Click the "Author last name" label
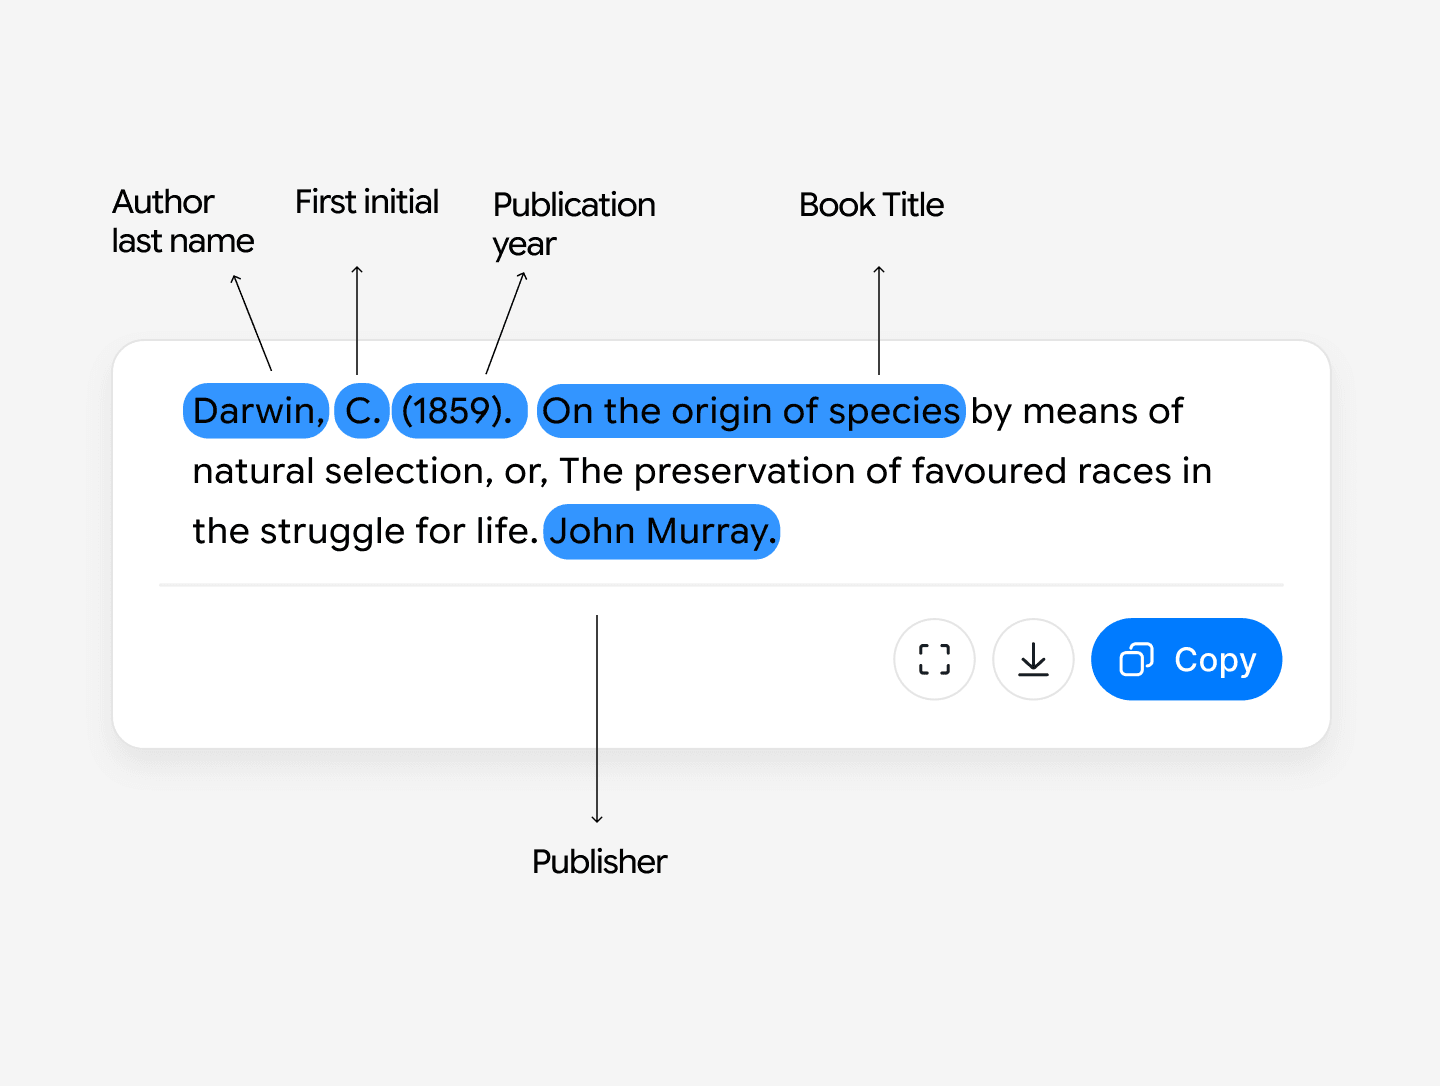 pos(182,221)
